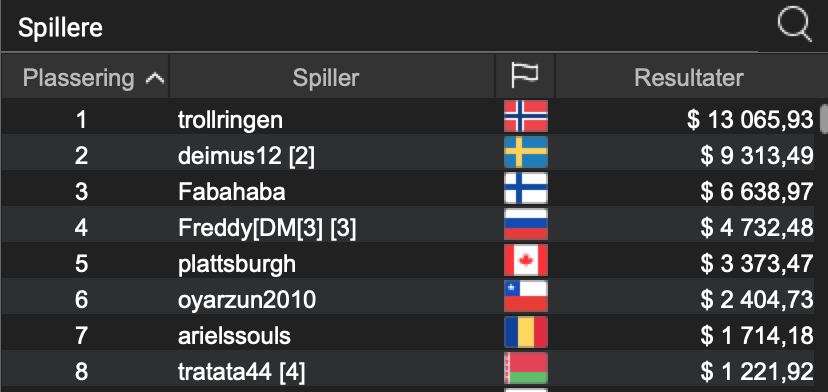Select player Fabahaba in the list
The image size is (828, 392).
231,192
